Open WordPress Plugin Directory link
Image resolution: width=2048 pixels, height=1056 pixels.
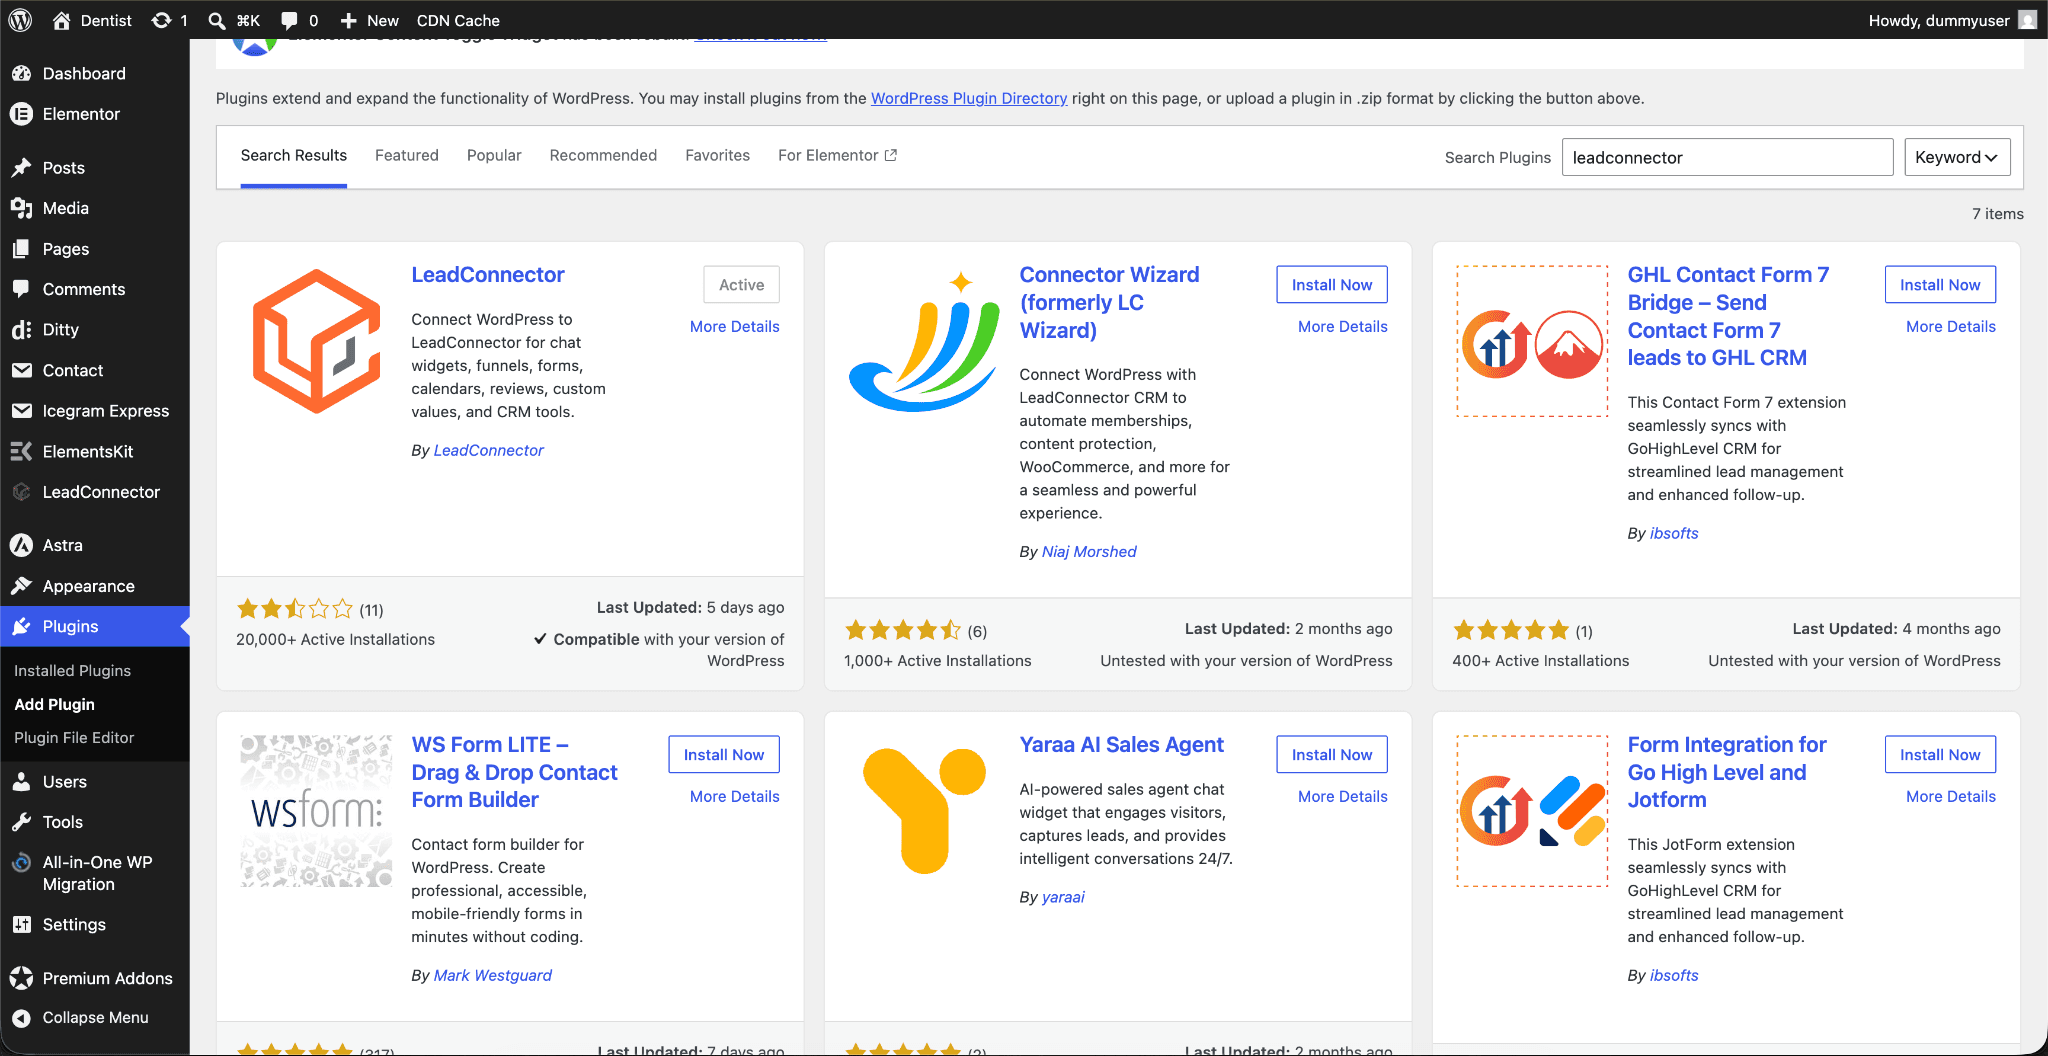969,98
